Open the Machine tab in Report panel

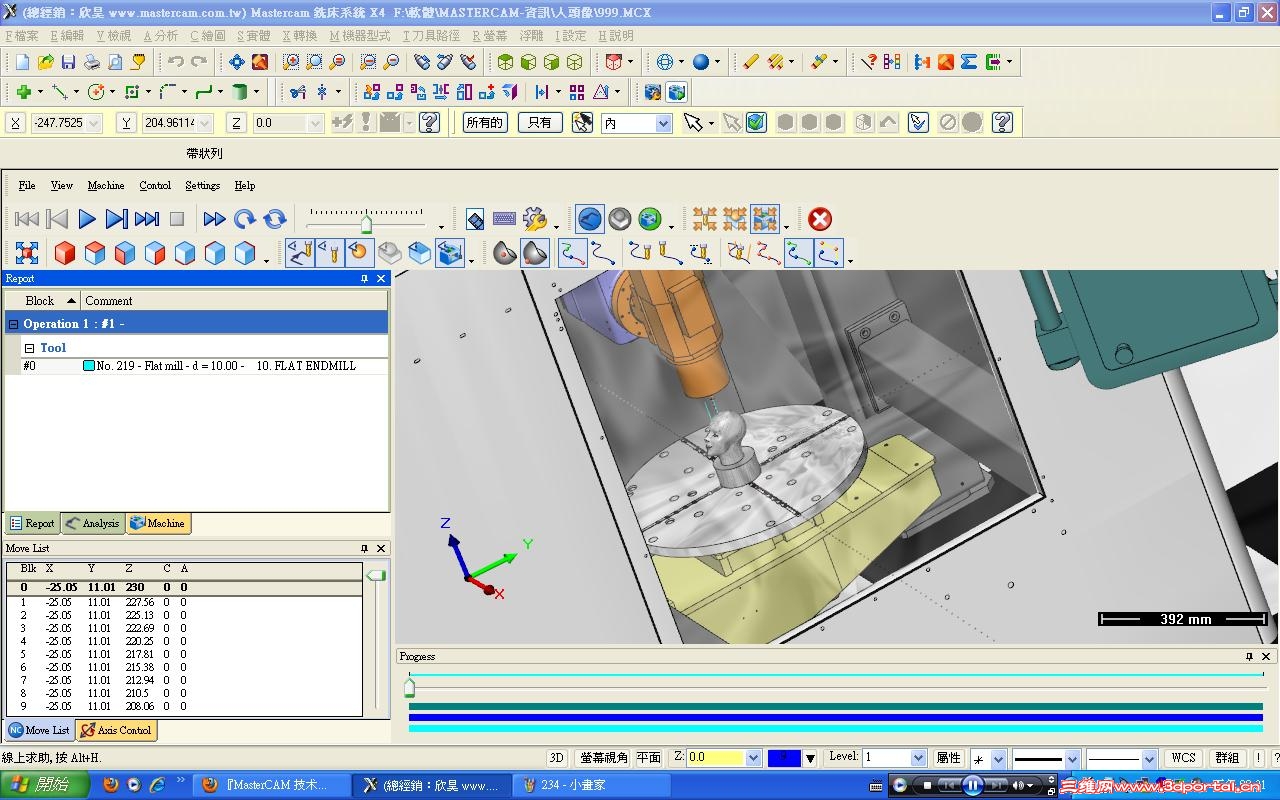click(x=158, y=523)
